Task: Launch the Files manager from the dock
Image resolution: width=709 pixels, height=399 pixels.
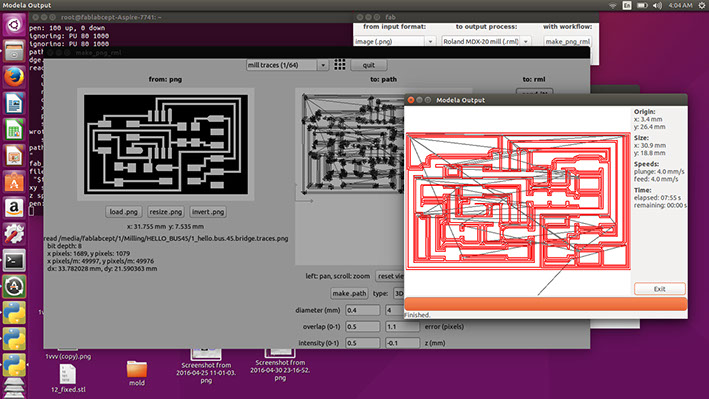Action: [14, 51]
